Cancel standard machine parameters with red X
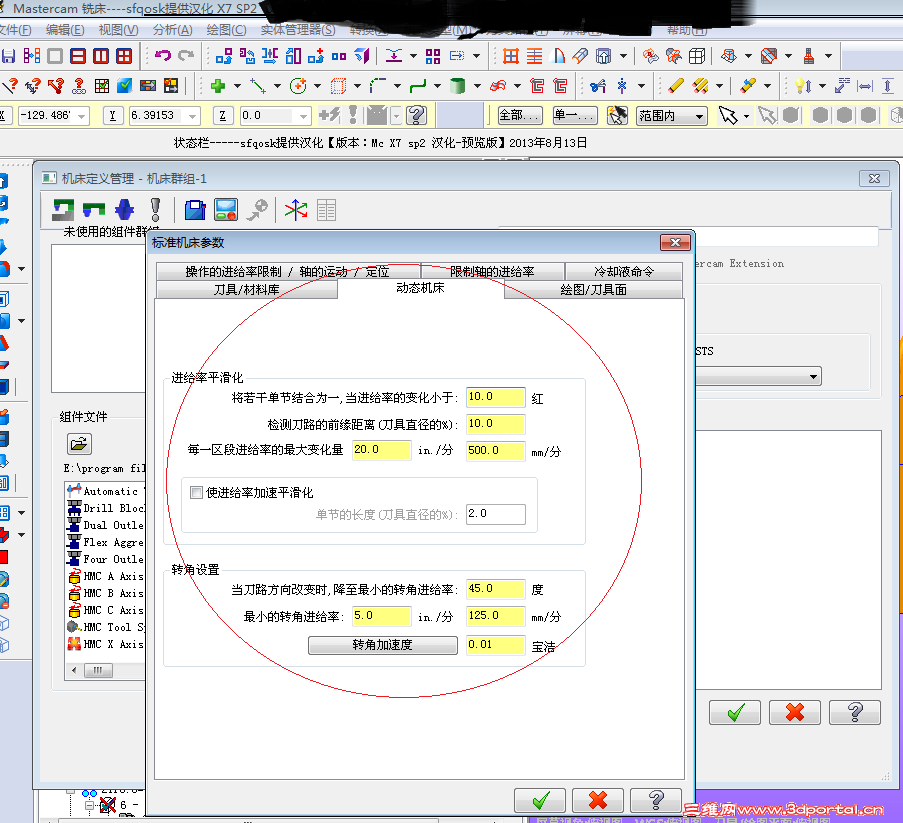The height and width of the screenshot is (823, 903). click(598, 799)
